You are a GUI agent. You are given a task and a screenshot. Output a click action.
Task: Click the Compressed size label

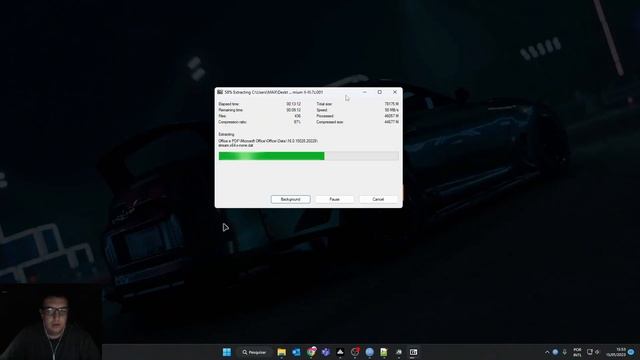[x=330, y=122]
